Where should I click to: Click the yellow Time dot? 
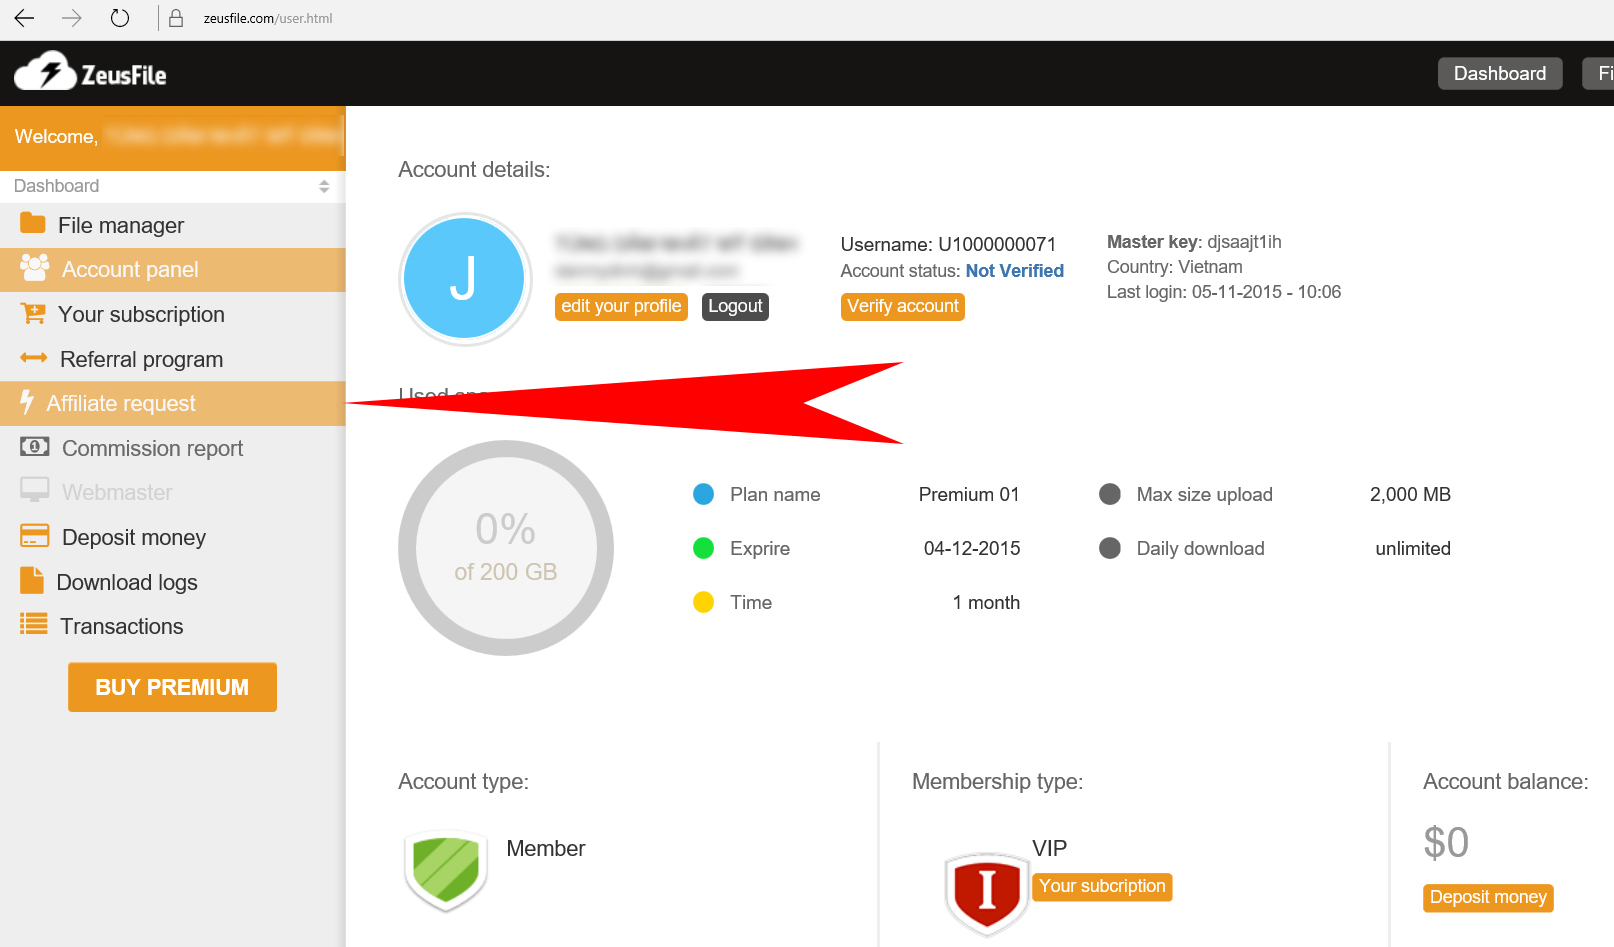pyautogui.click(x=703, y=602)
